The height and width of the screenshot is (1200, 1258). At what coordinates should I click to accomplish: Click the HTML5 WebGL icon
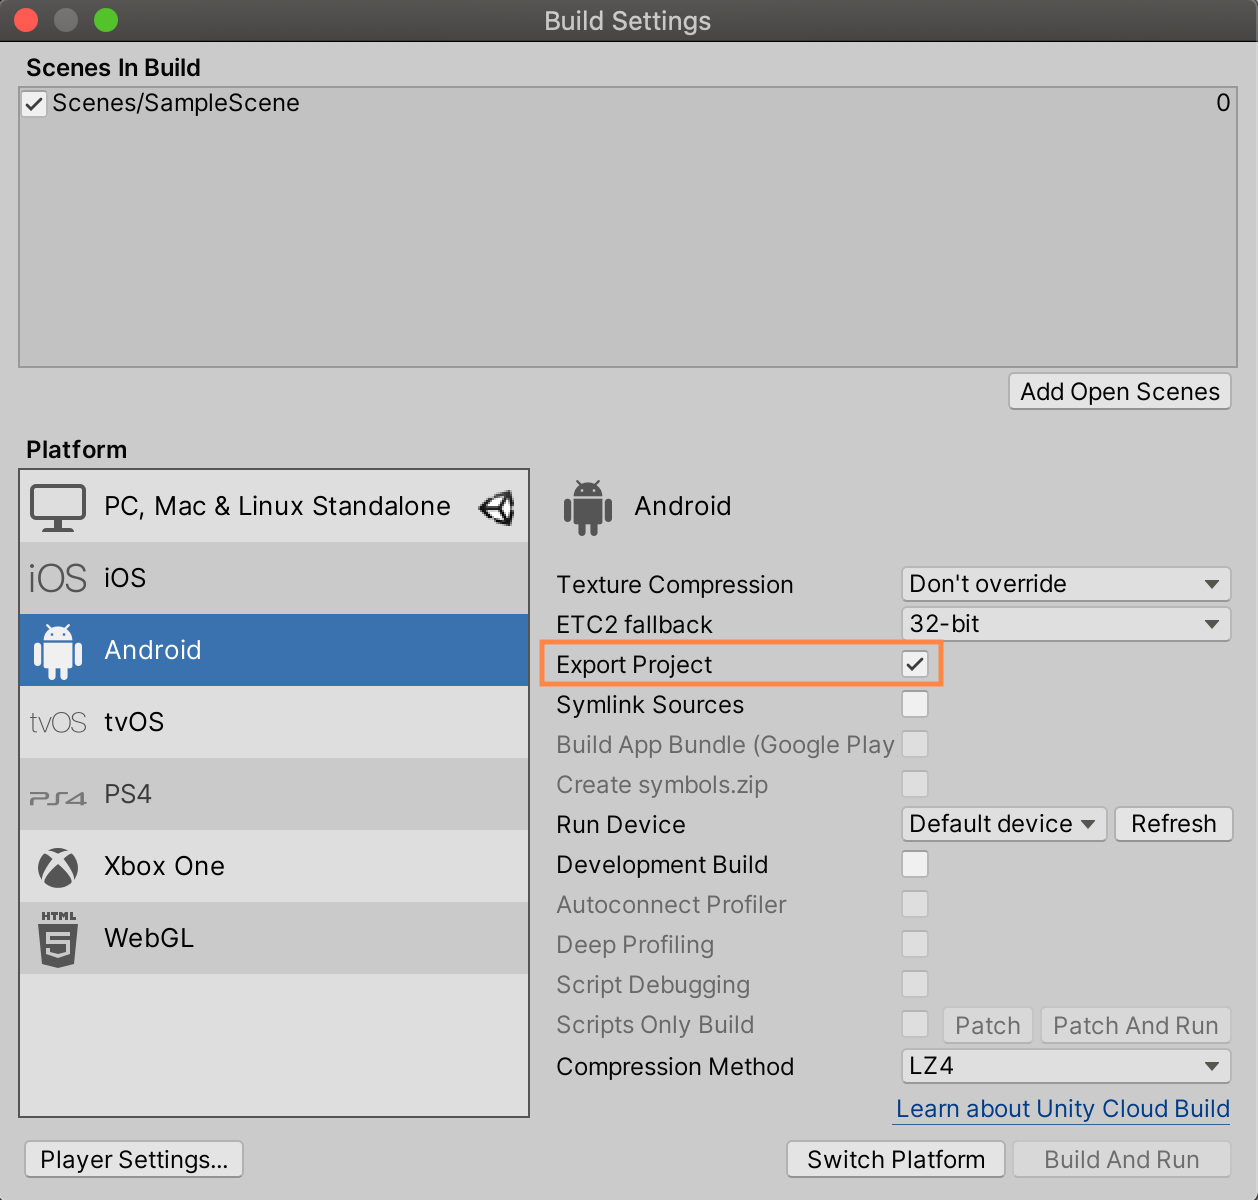[x=58, y=938]
